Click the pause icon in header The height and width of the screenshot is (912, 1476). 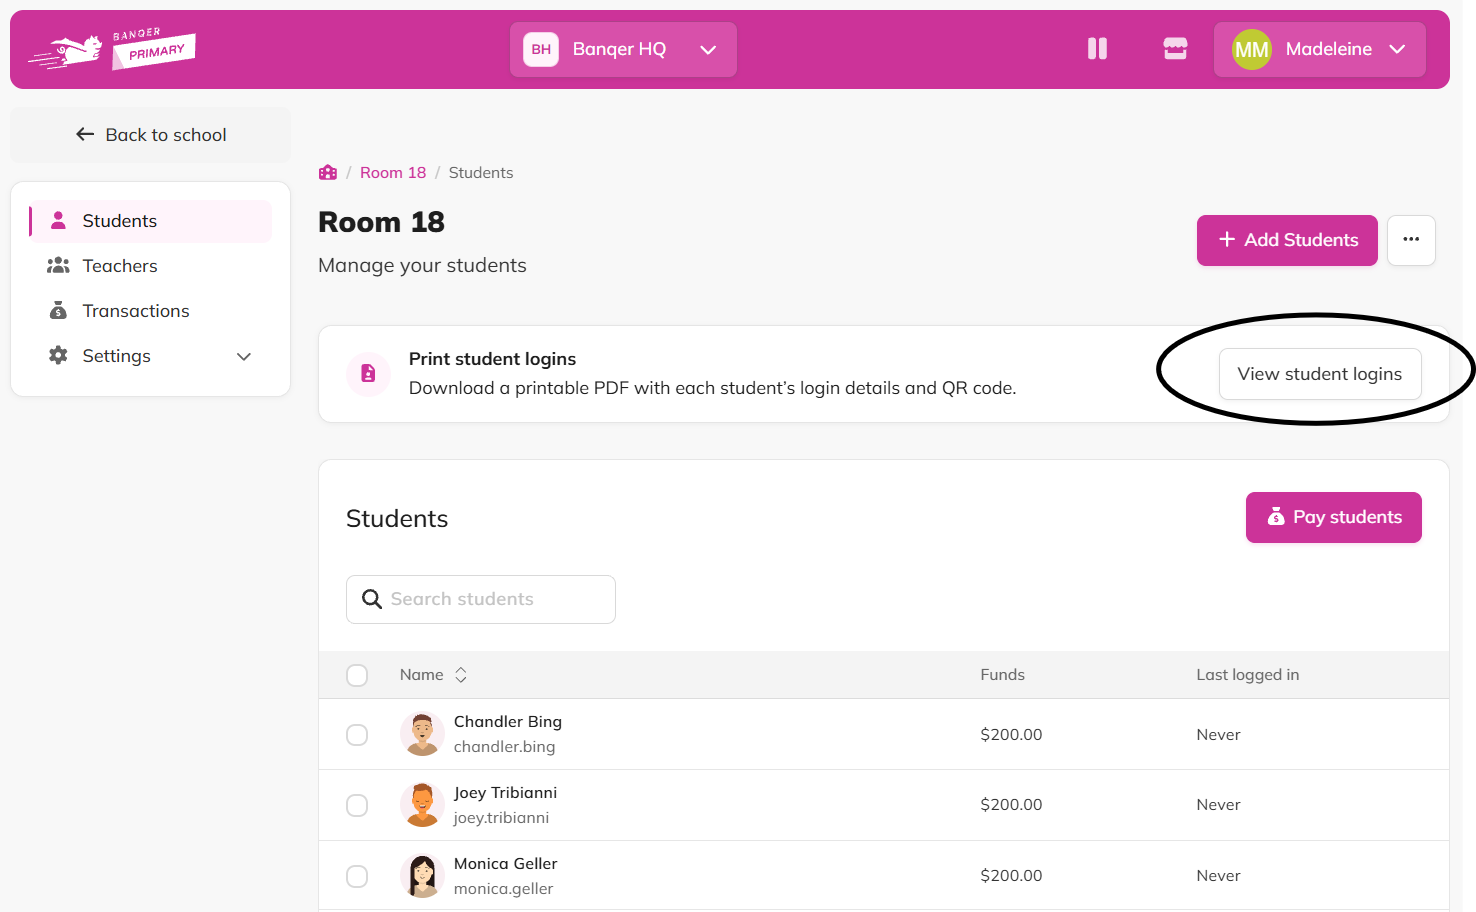click(1097, 49)
